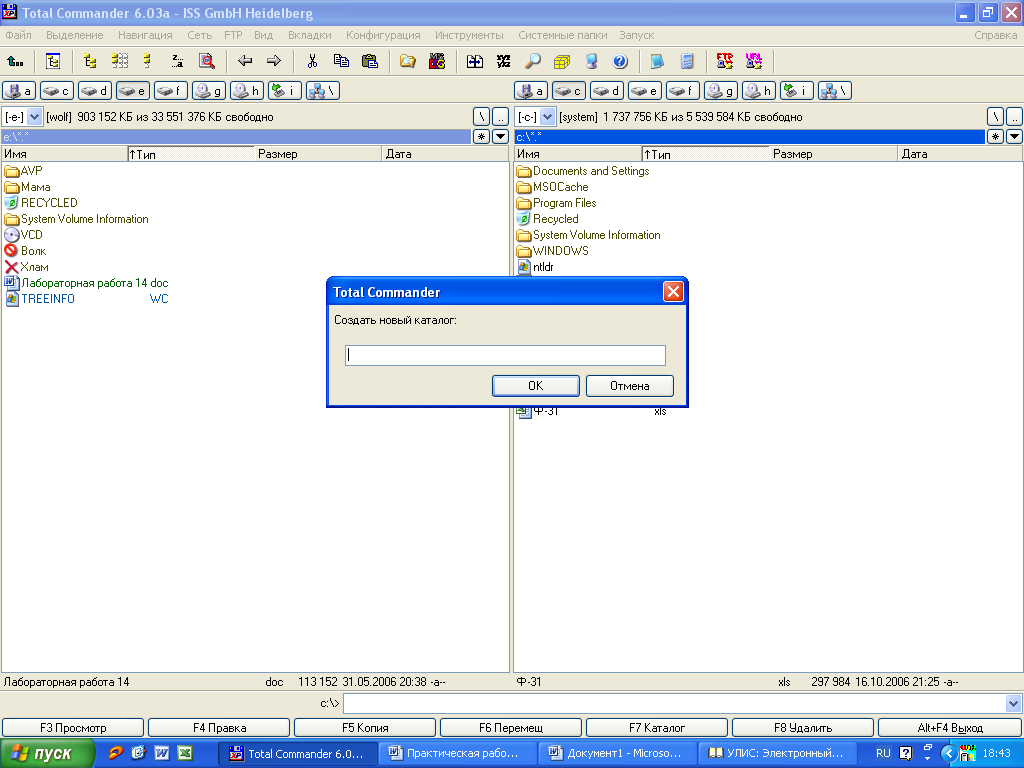Select CD drive h in right panel

click(758, 91)
